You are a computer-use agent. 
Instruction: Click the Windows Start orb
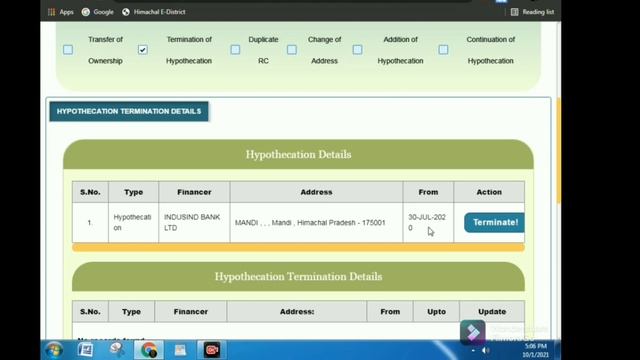[x=54, y=350]
